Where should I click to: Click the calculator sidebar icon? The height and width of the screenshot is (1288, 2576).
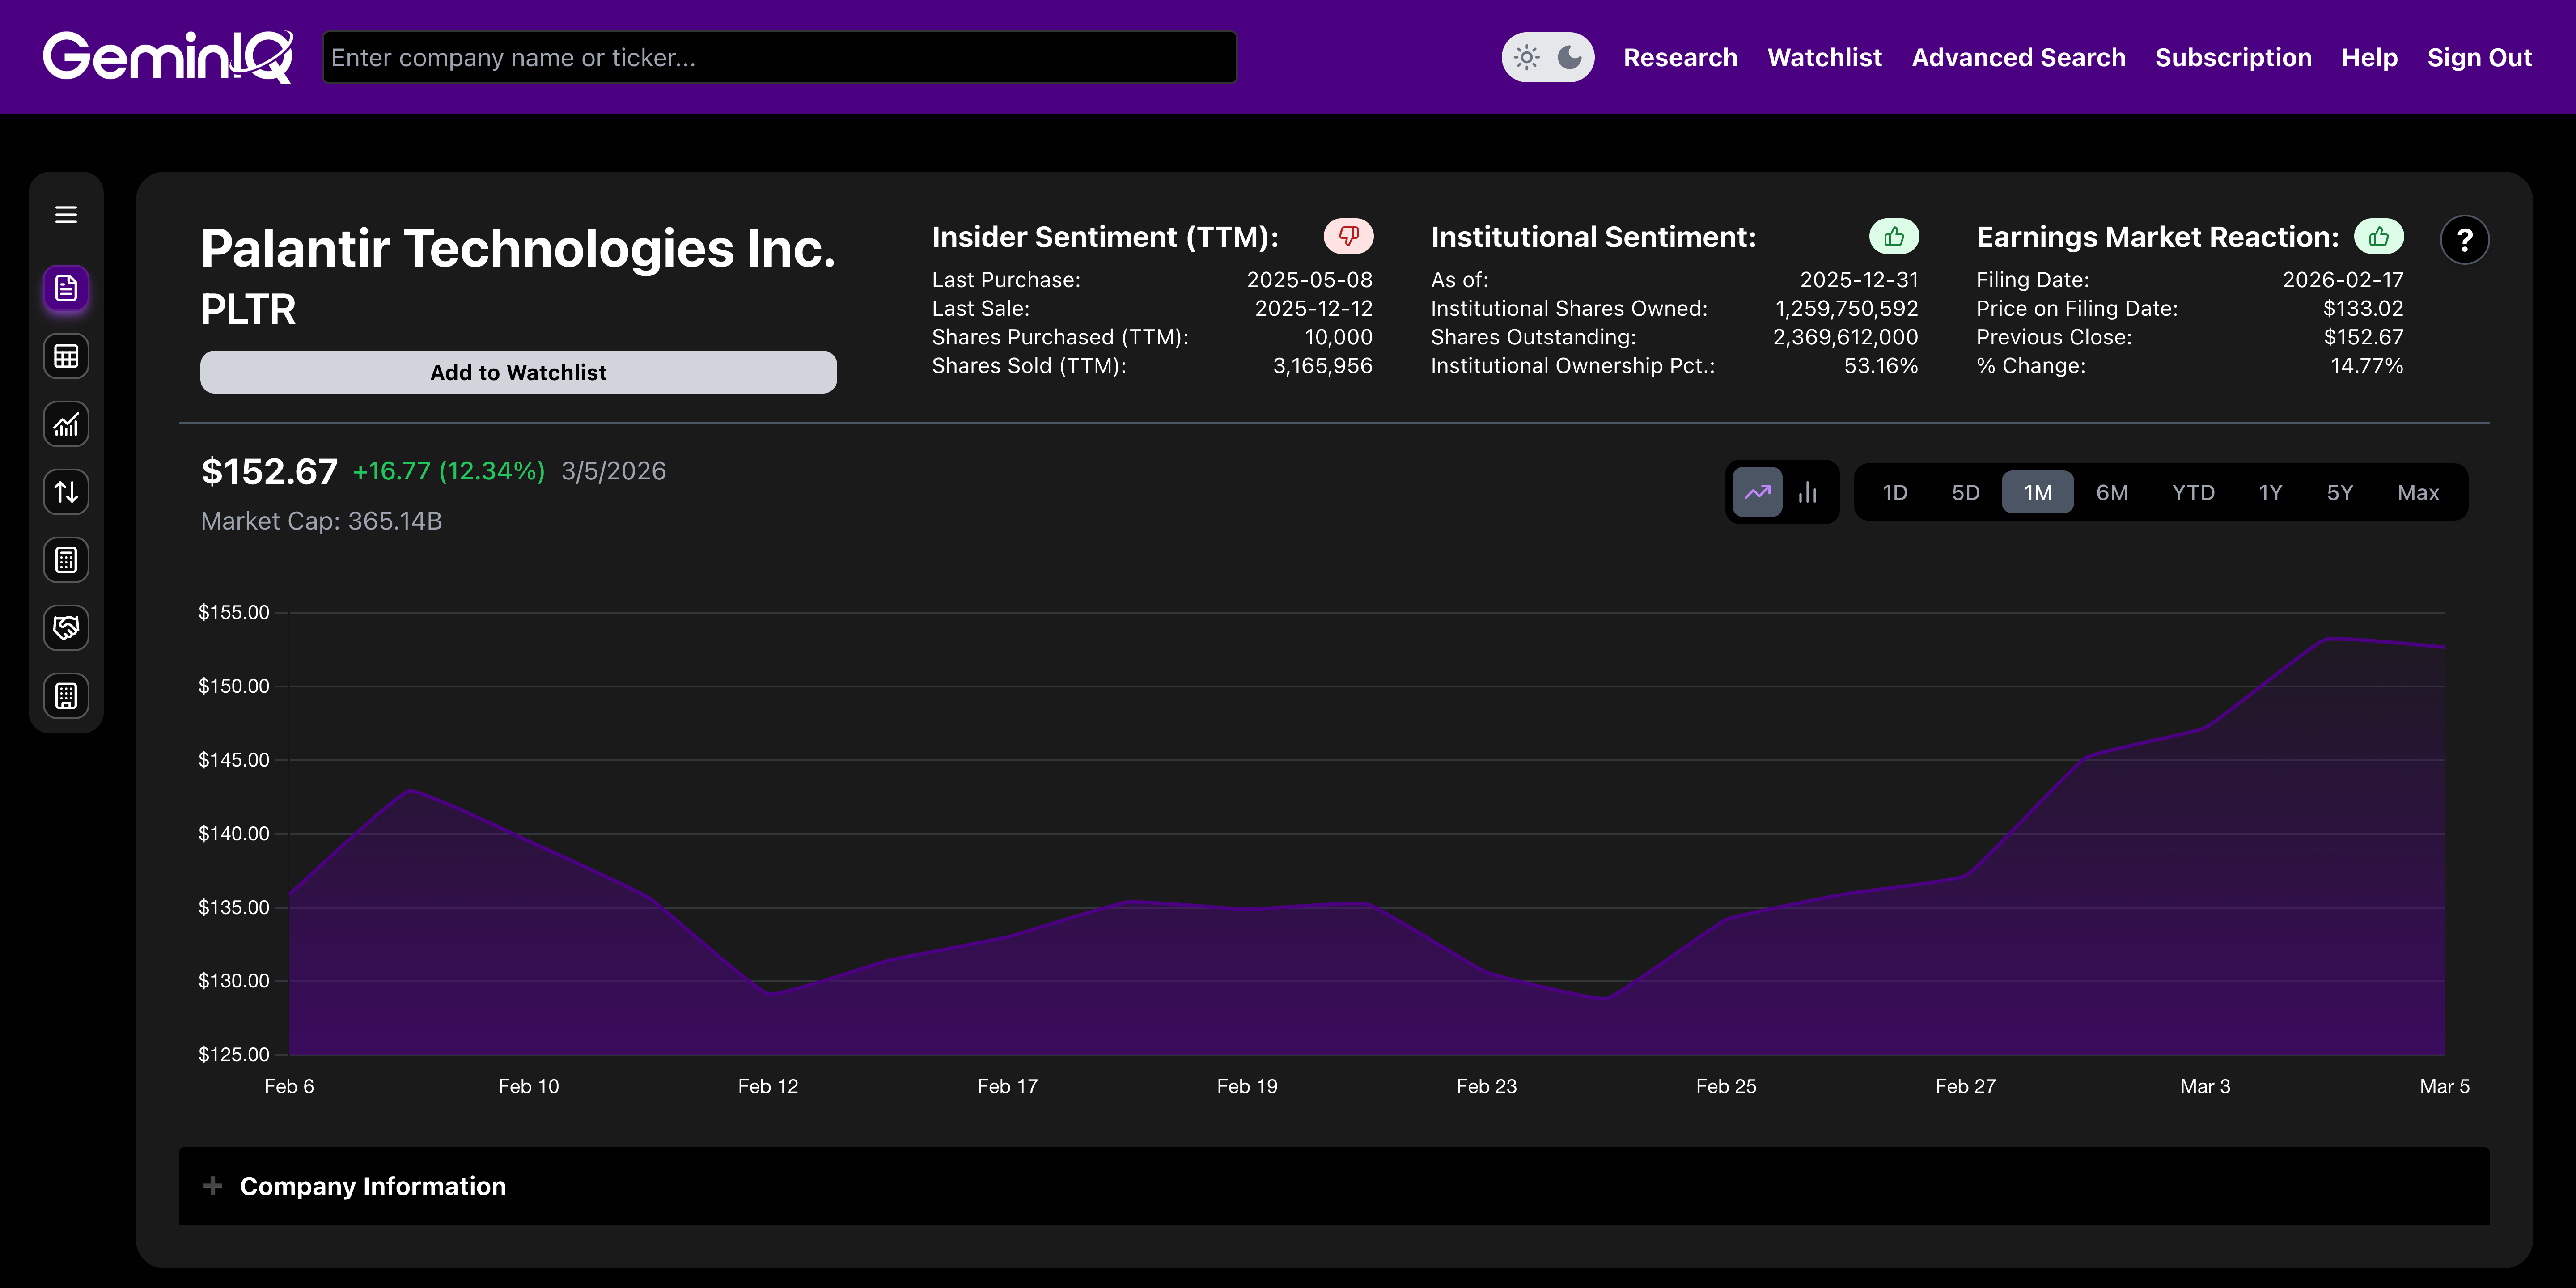point(66,560)
